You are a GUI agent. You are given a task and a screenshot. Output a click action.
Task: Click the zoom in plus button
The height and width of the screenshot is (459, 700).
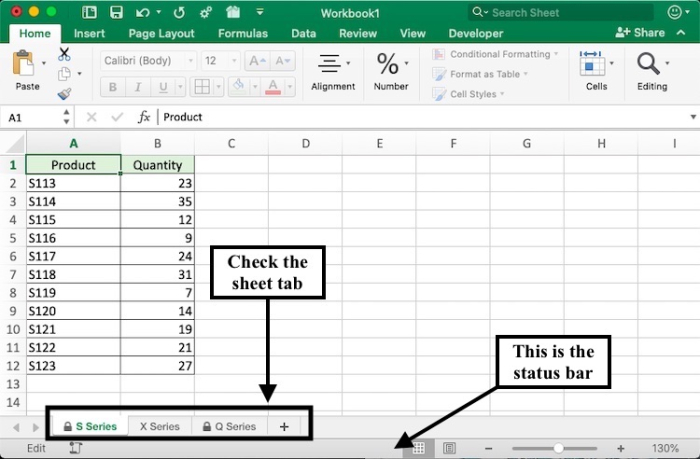(x=621, y=448)
